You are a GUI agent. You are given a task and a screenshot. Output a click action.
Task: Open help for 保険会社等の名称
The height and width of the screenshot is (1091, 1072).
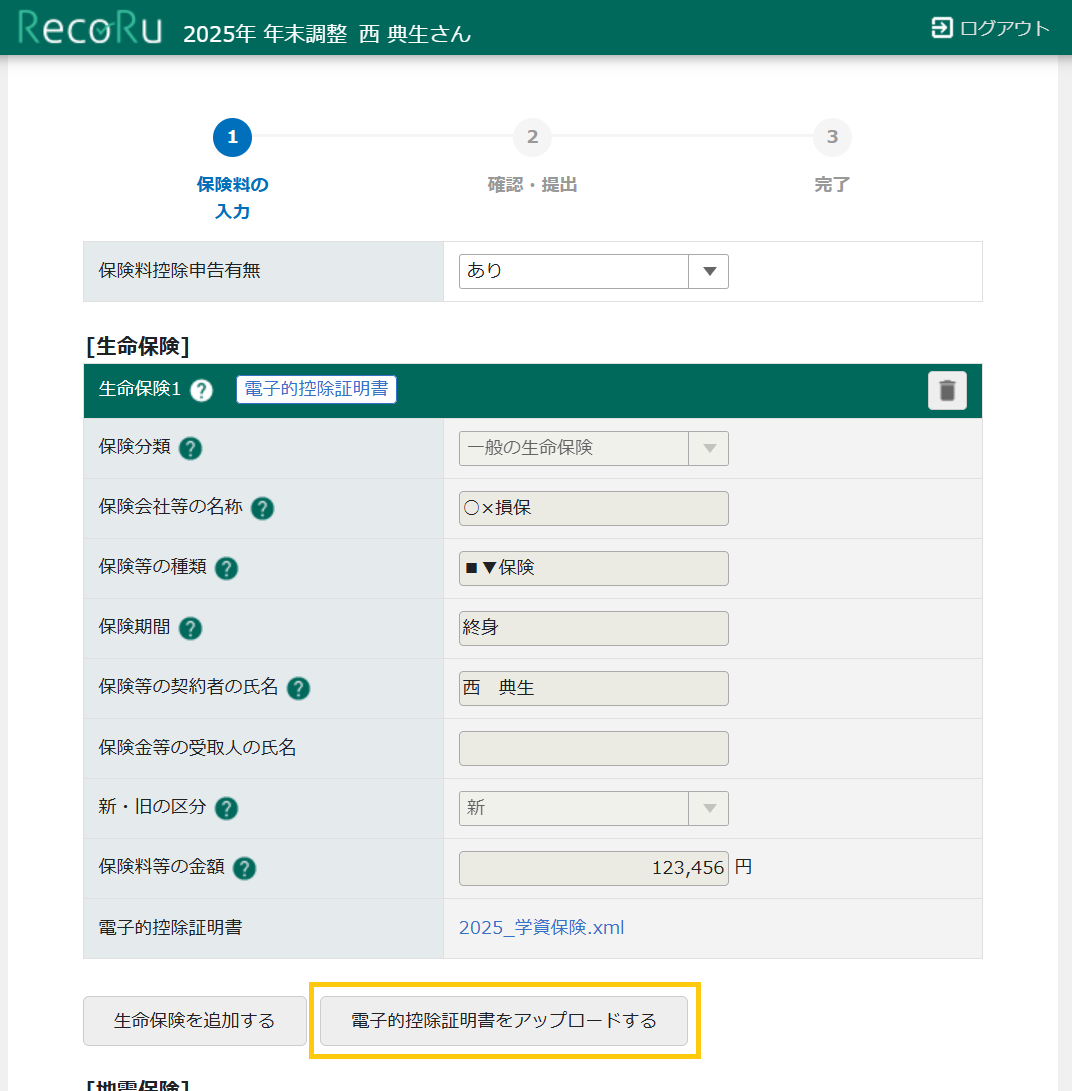pyautogui.click(x=262, y=508)
